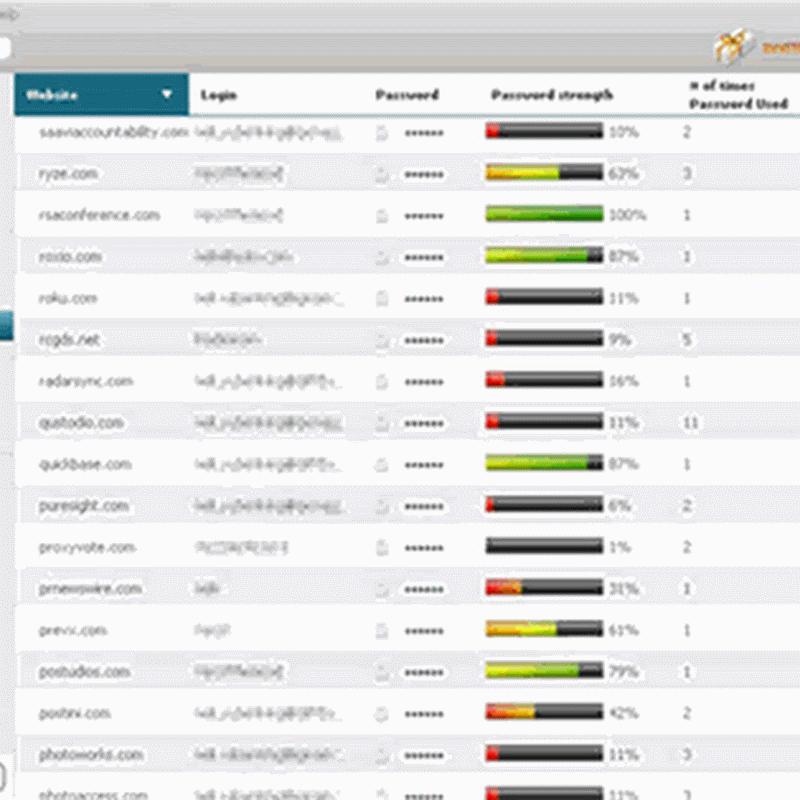Click the password icon in the postudios.com row
The height and width of the screenshot is (800, 800).
pyautogui.click(x=382, y=672)
